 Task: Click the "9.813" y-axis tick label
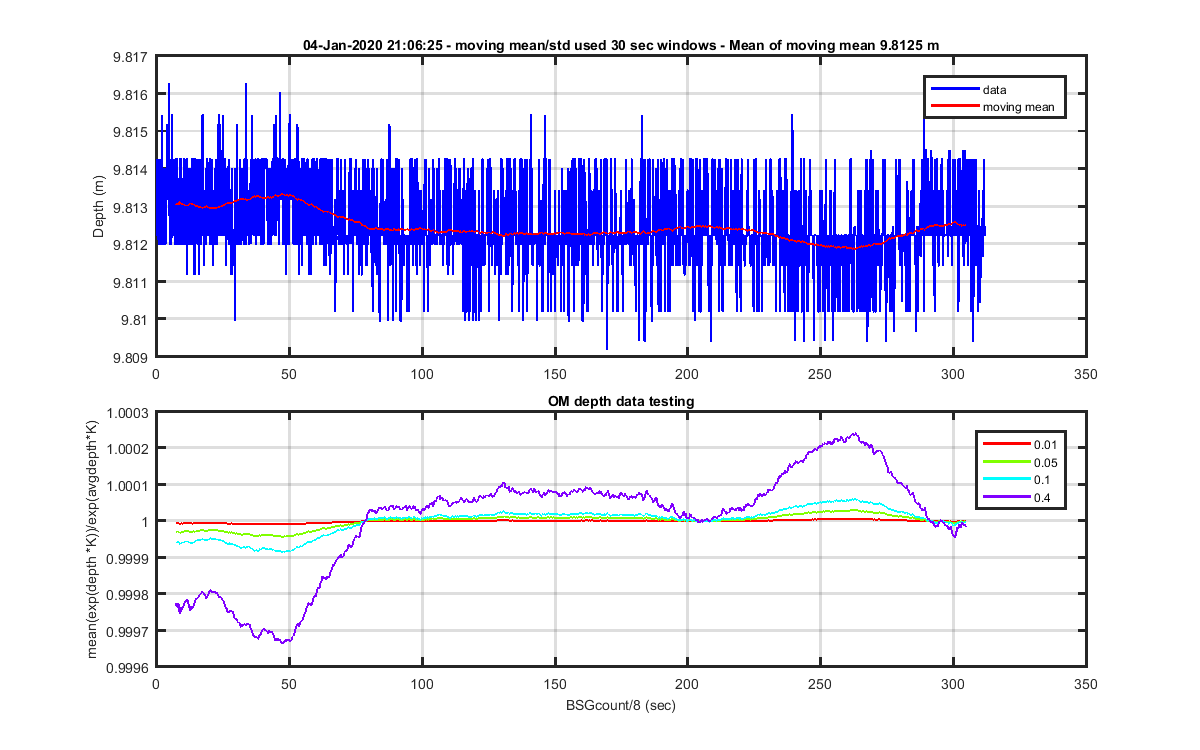point(131,207)
